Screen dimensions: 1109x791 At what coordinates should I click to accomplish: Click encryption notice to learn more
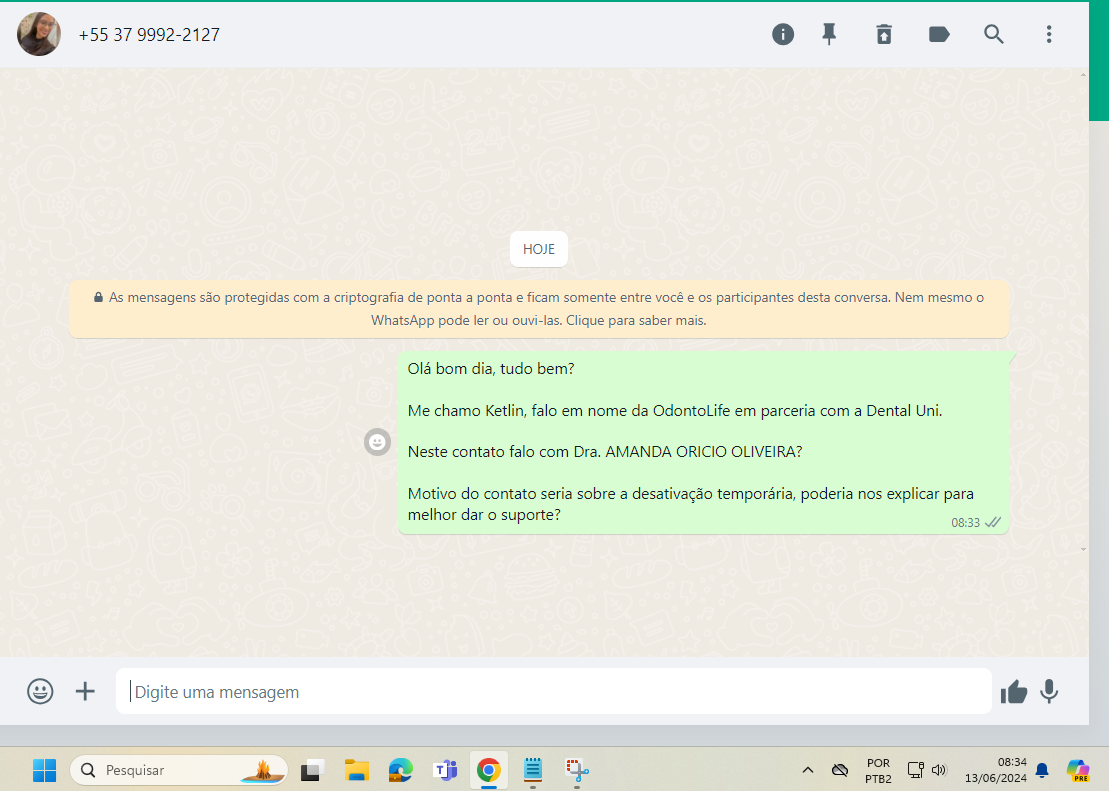[x=539, y=308]
